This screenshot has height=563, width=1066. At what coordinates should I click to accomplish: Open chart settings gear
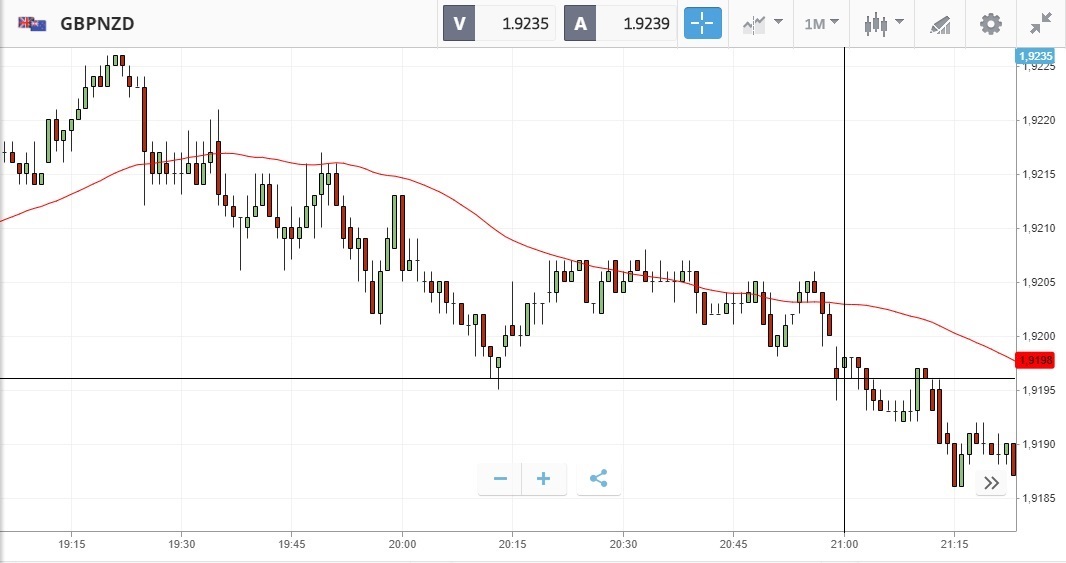990,23
